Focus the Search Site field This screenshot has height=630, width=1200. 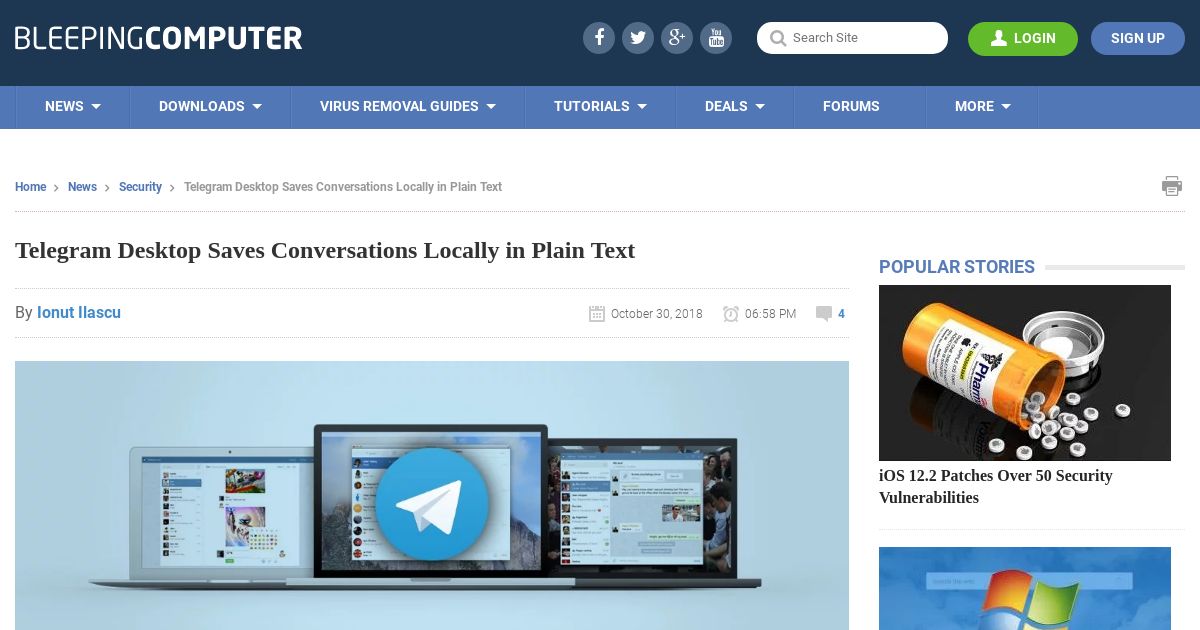coord(852,38)
